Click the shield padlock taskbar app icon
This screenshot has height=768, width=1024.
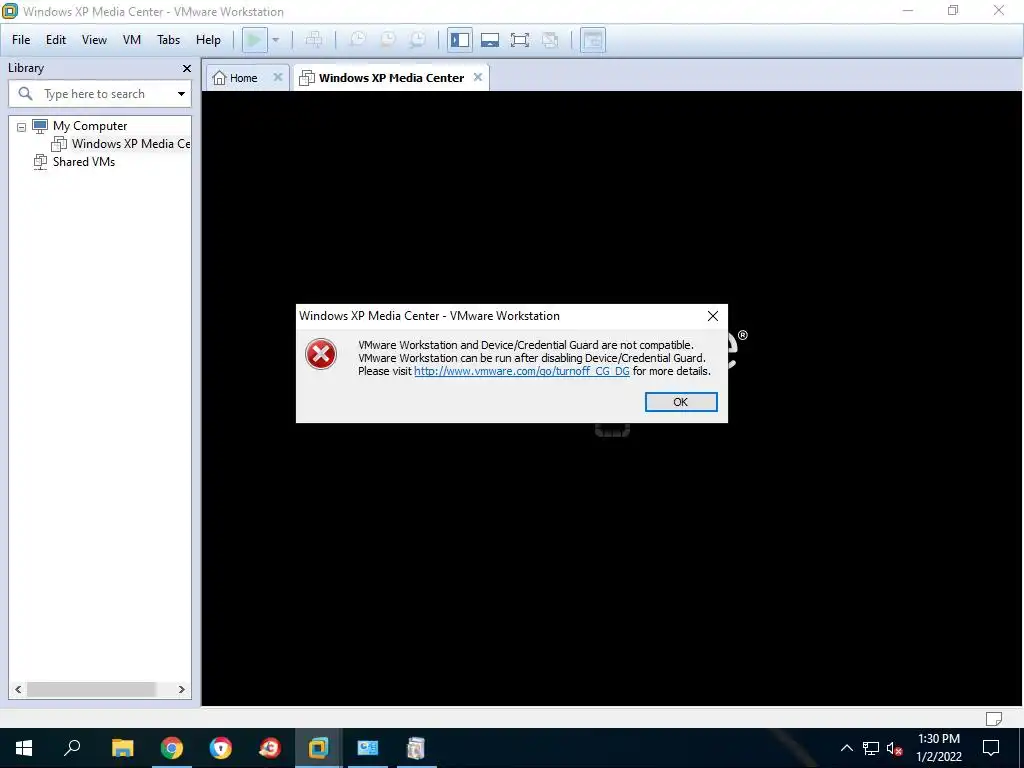[221, 748]
